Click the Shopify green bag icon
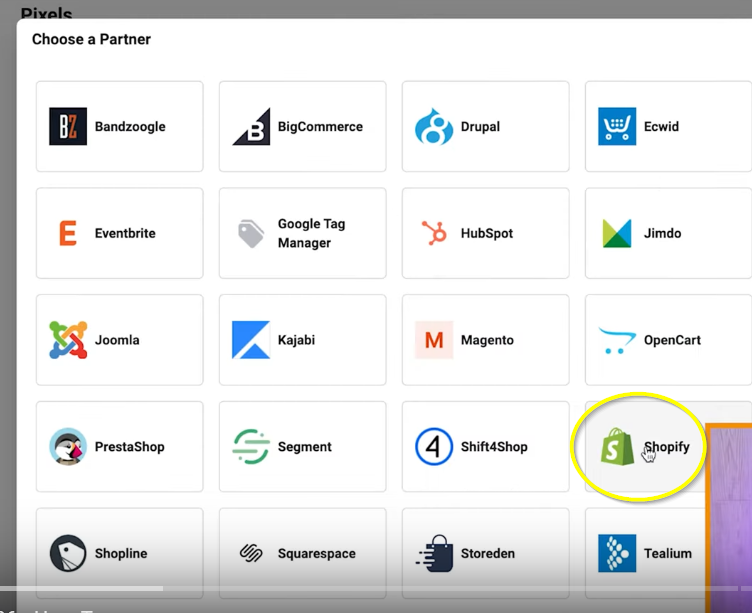 pos(617,447)
